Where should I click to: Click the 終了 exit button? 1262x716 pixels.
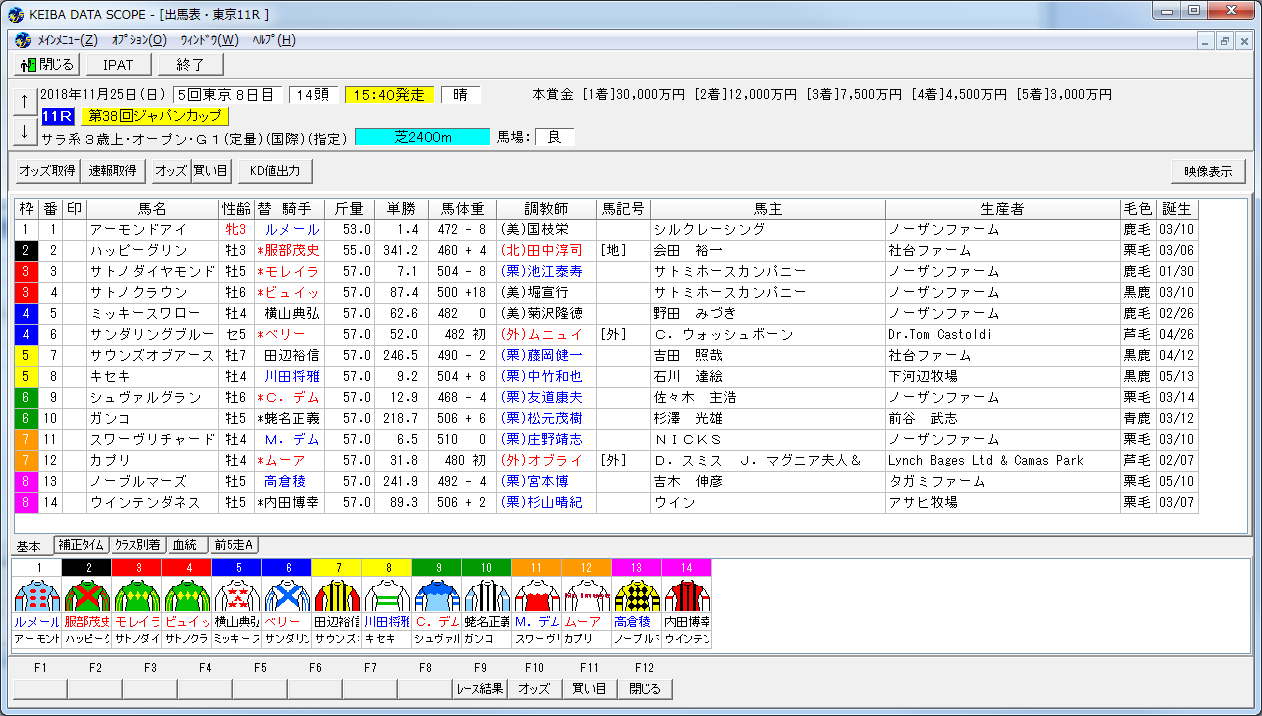(190, 65)
